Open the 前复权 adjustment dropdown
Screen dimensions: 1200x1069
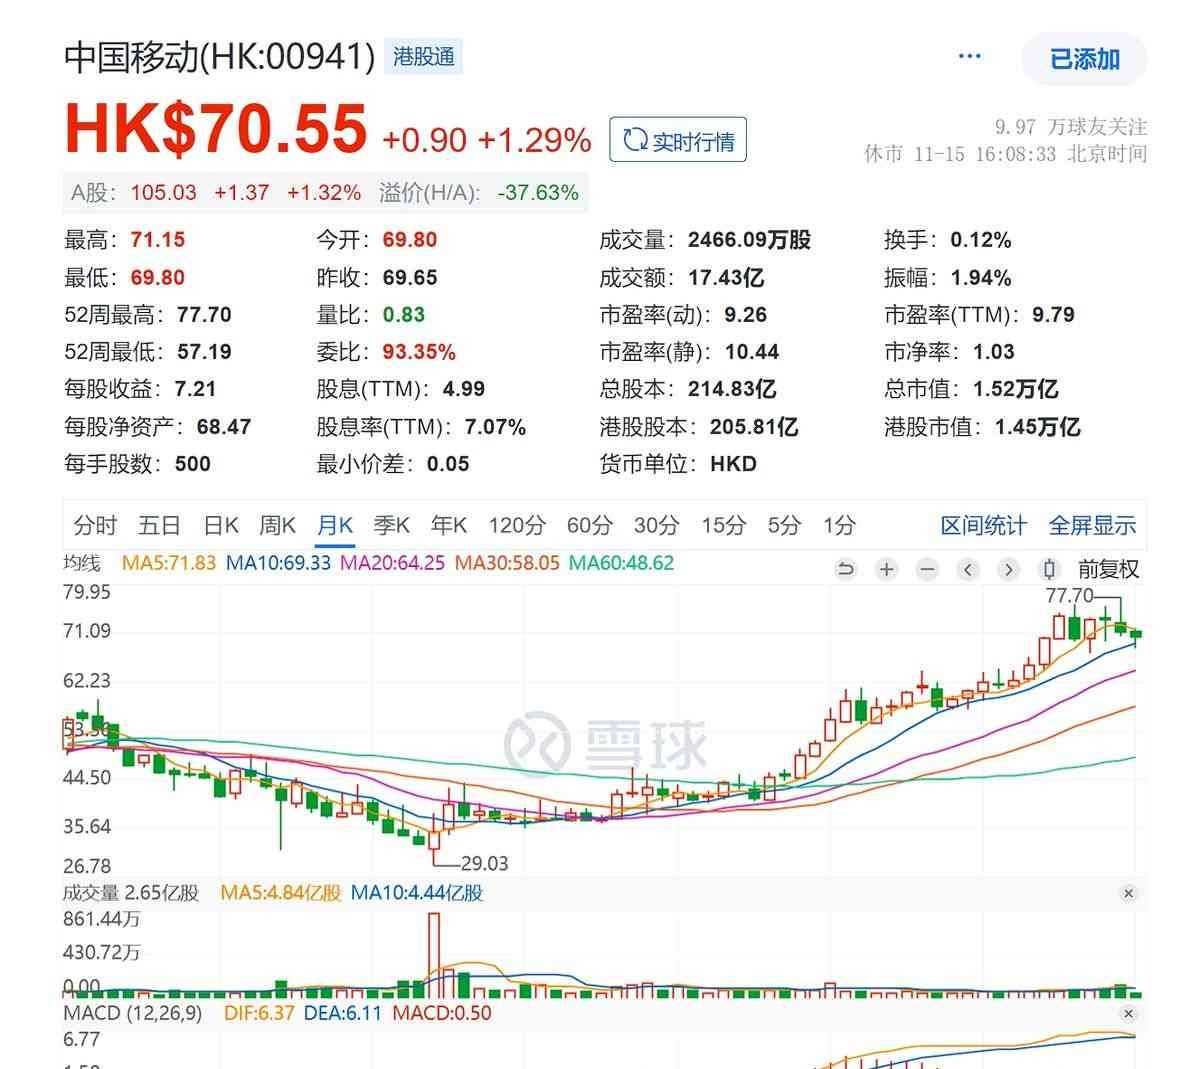[1108, 569]
